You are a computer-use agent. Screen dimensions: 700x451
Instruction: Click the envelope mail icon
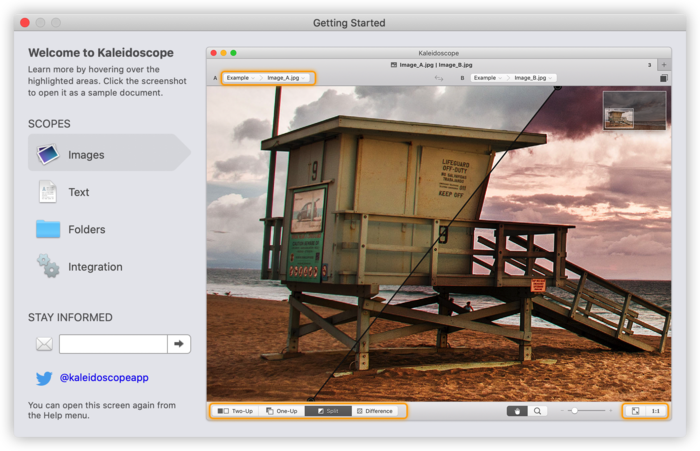click(x=44, y=344)
